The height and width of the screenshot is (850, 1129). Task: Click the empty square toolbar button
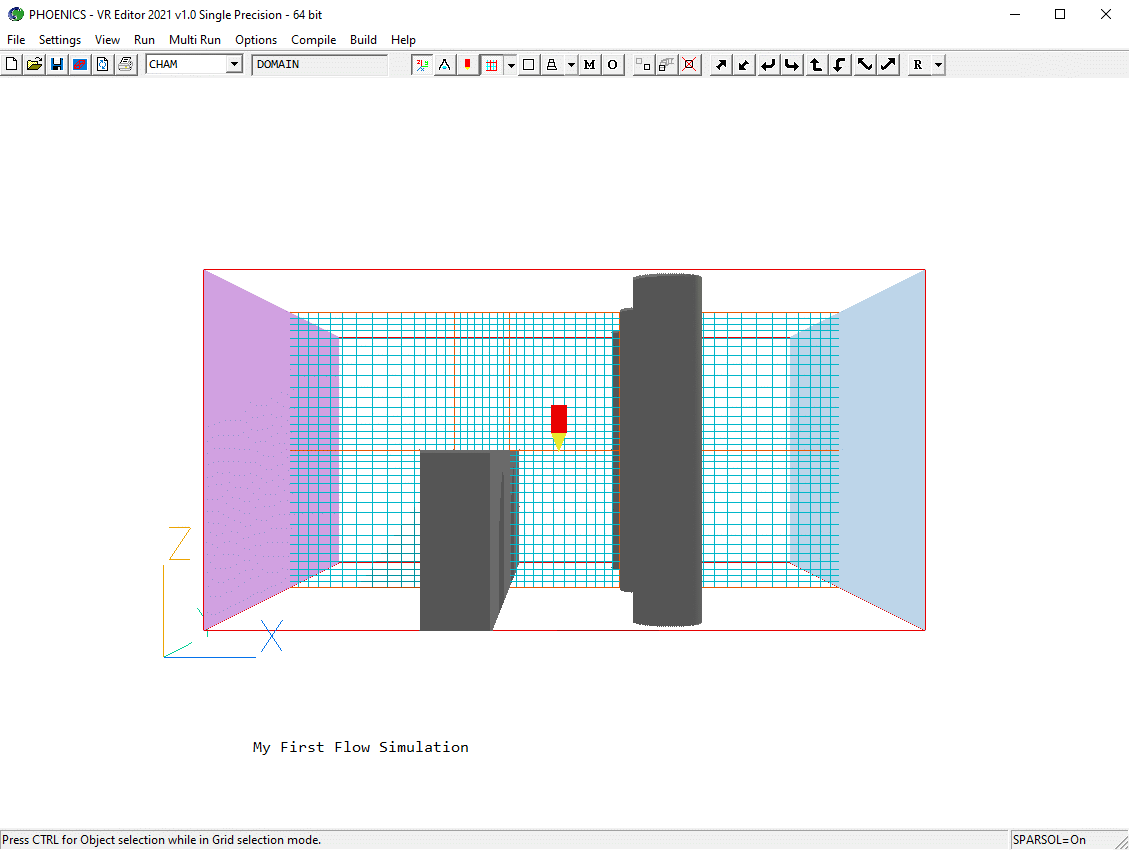pos(529,65)
